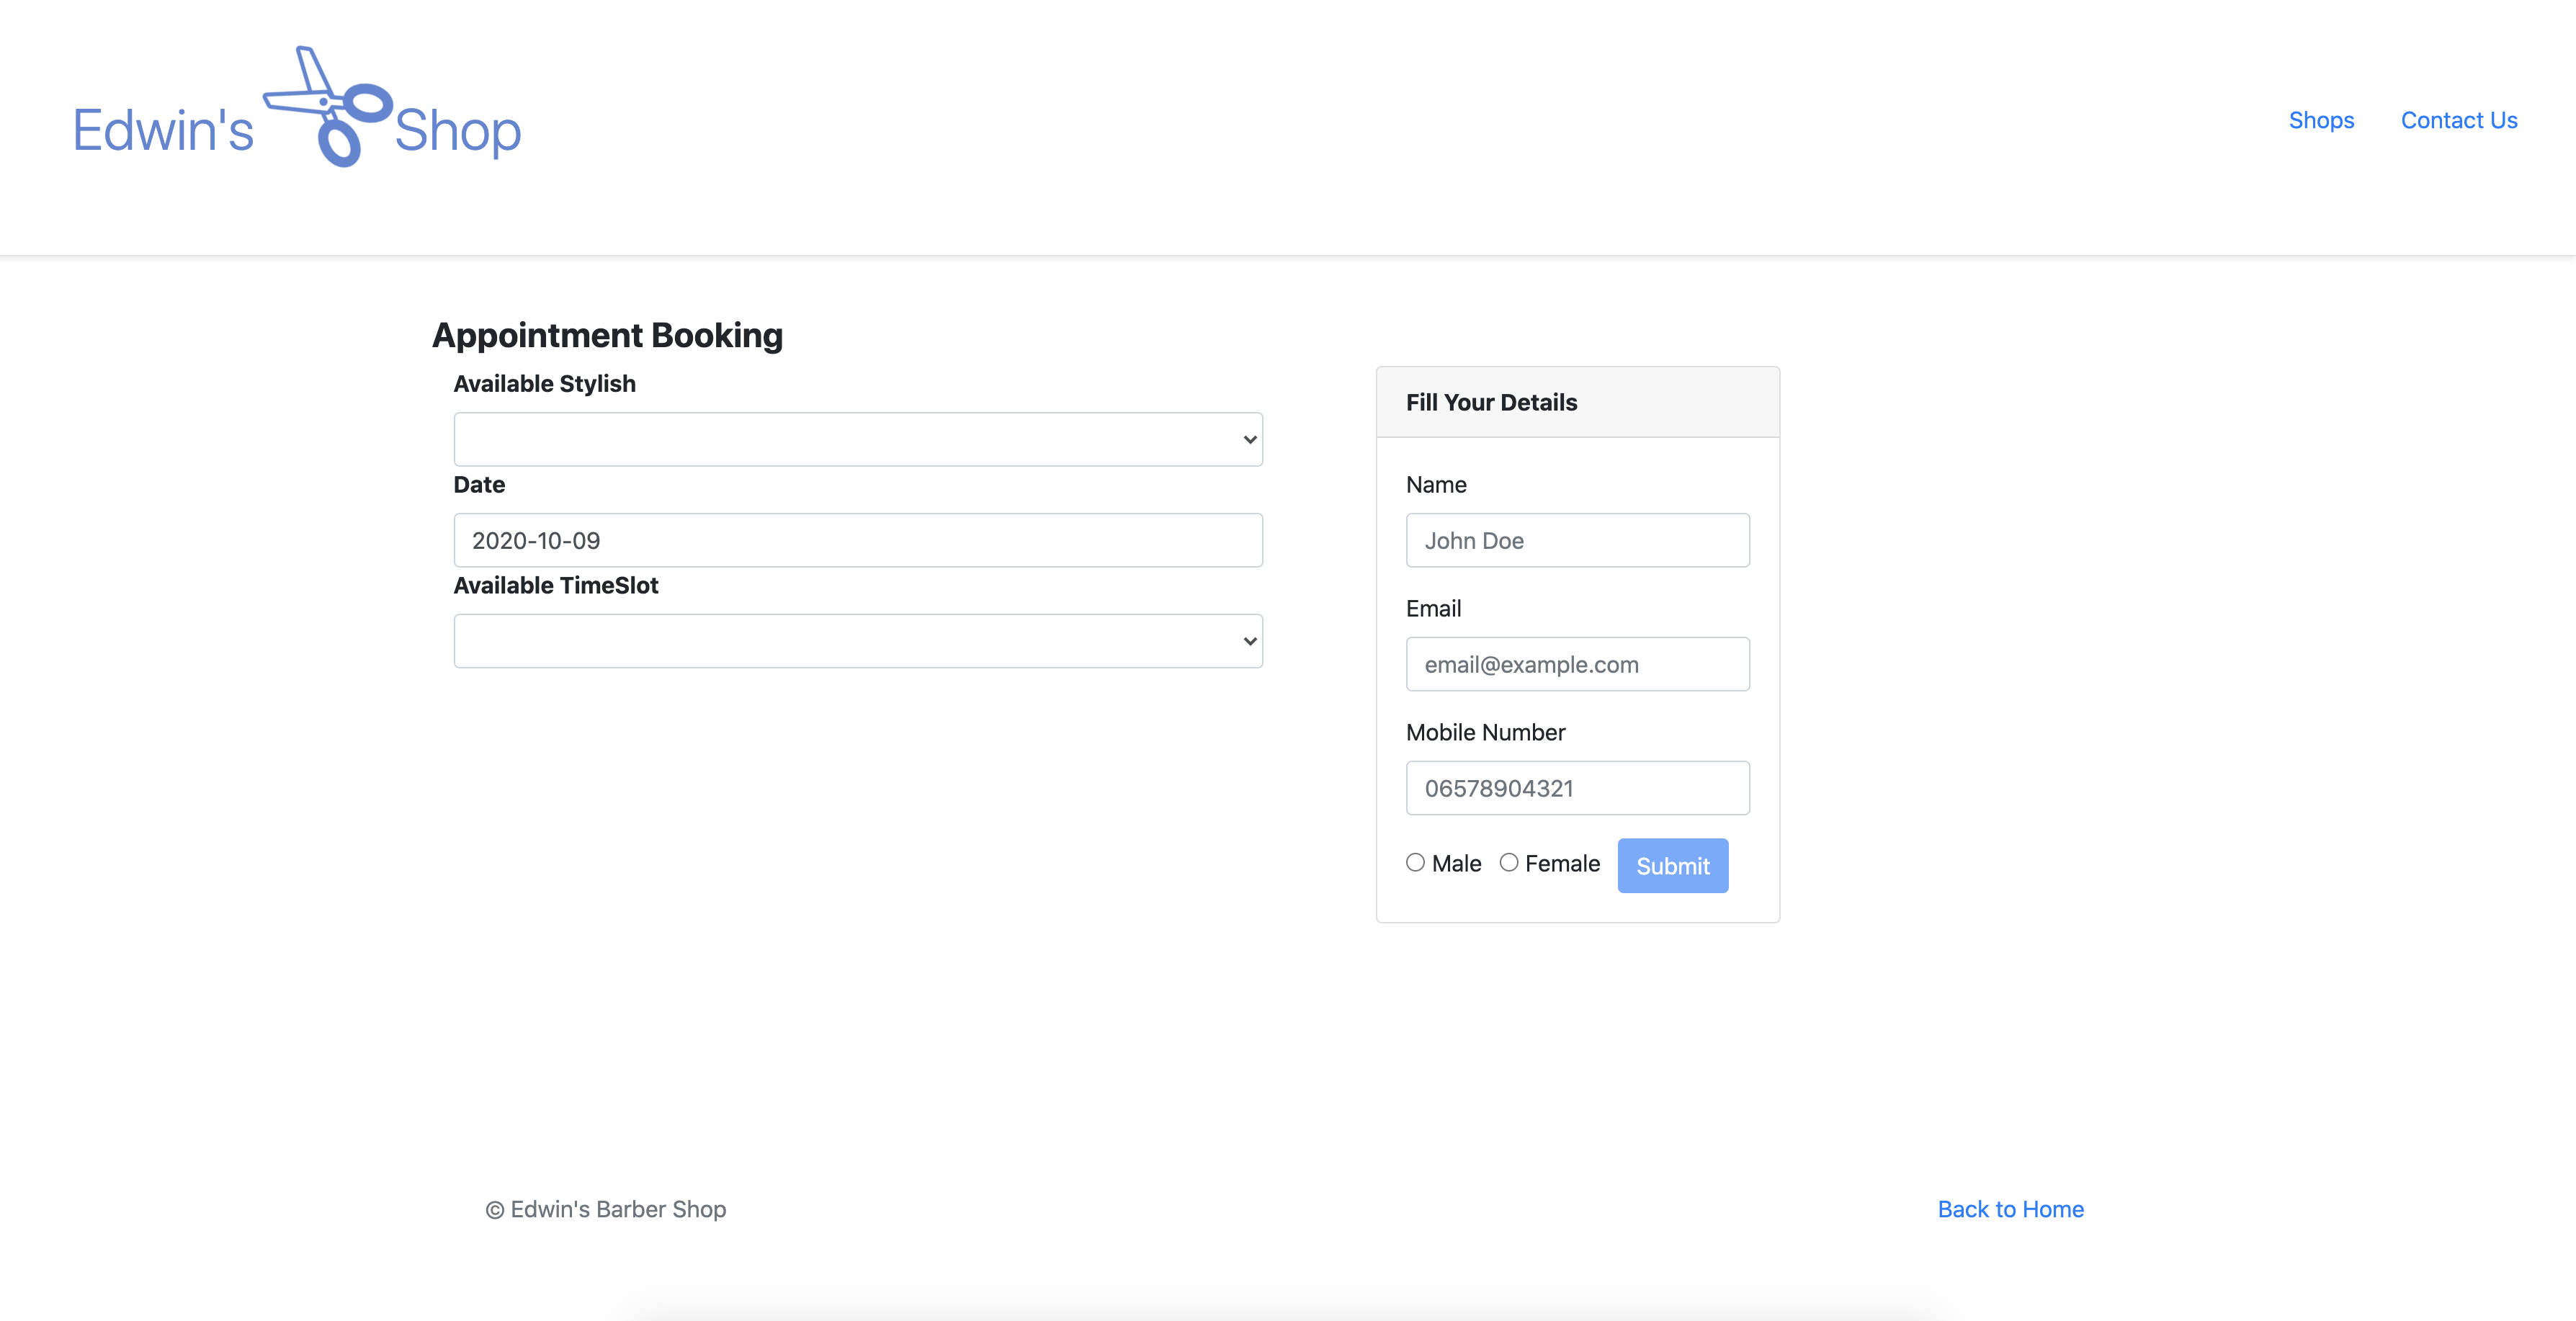Click the Date field showing 2020-10-09
This screenshot has height=1321, width=2576.
857,541
